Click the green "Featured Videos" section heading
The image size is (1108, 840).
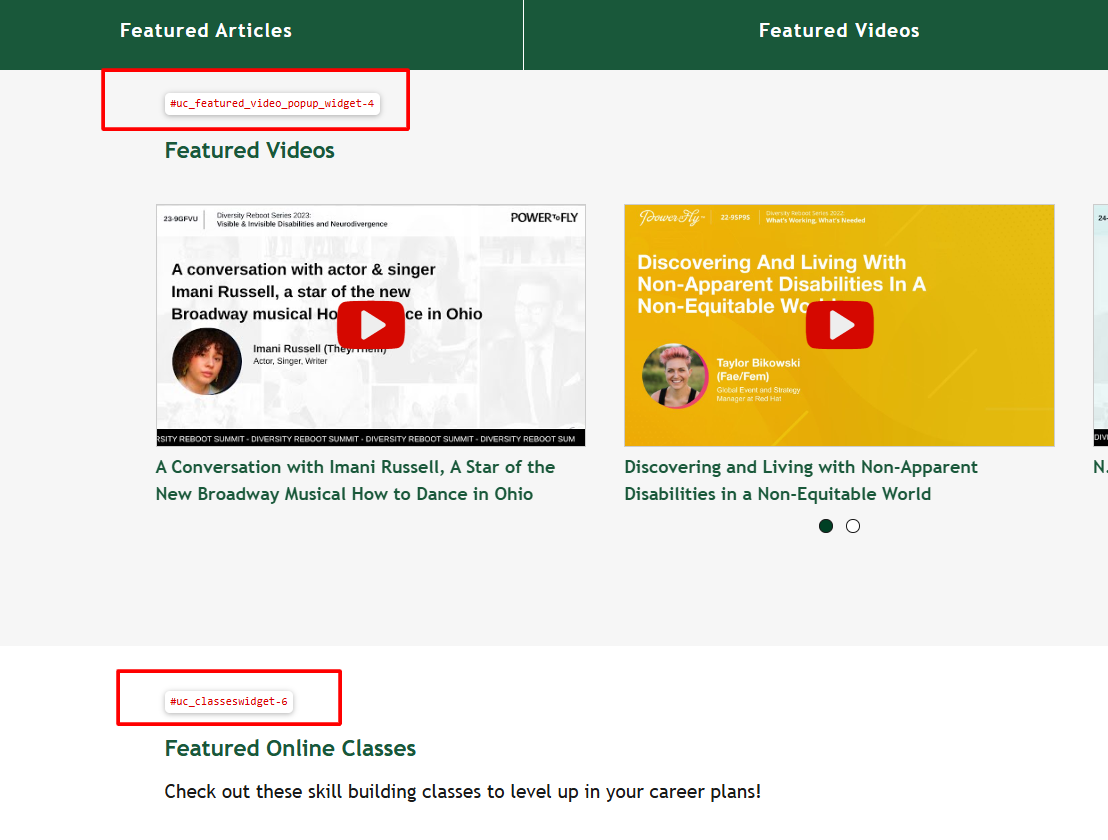249,150
